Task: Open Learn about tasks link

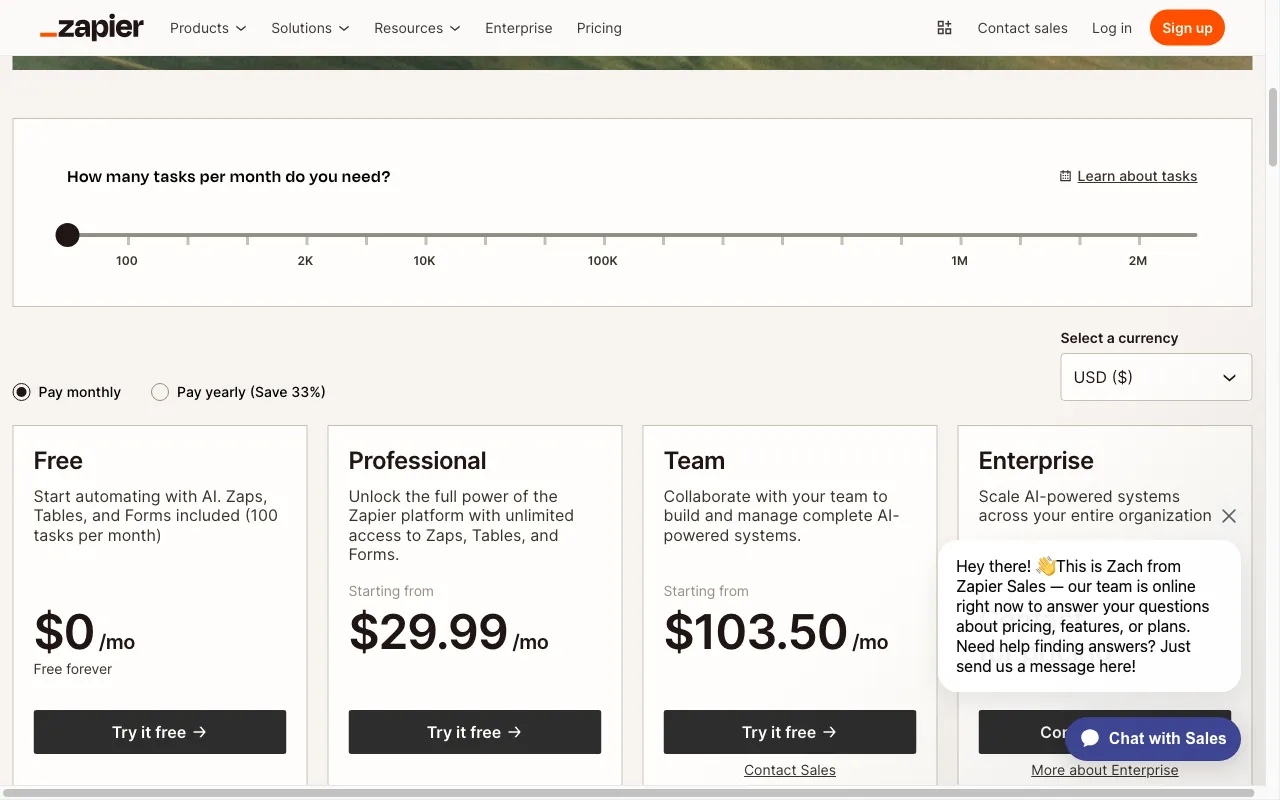Action: (1137, 176)
